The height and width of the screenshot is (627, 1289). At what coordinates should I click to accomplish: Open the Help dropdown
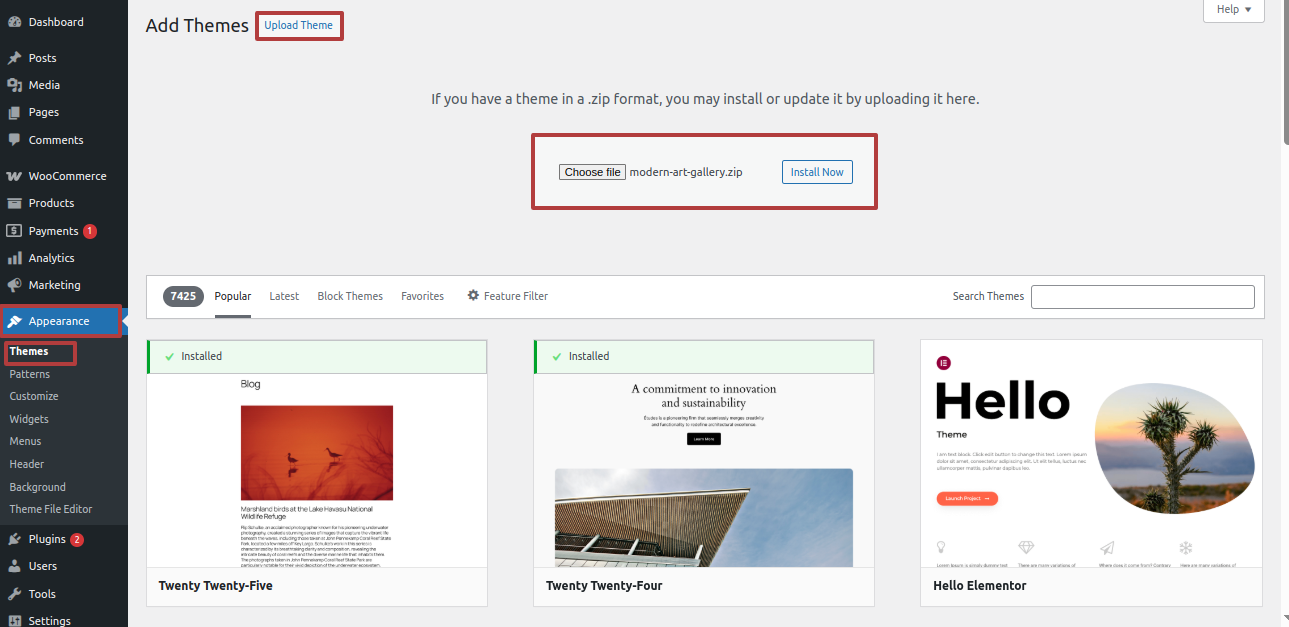(x=1234, y=10)
